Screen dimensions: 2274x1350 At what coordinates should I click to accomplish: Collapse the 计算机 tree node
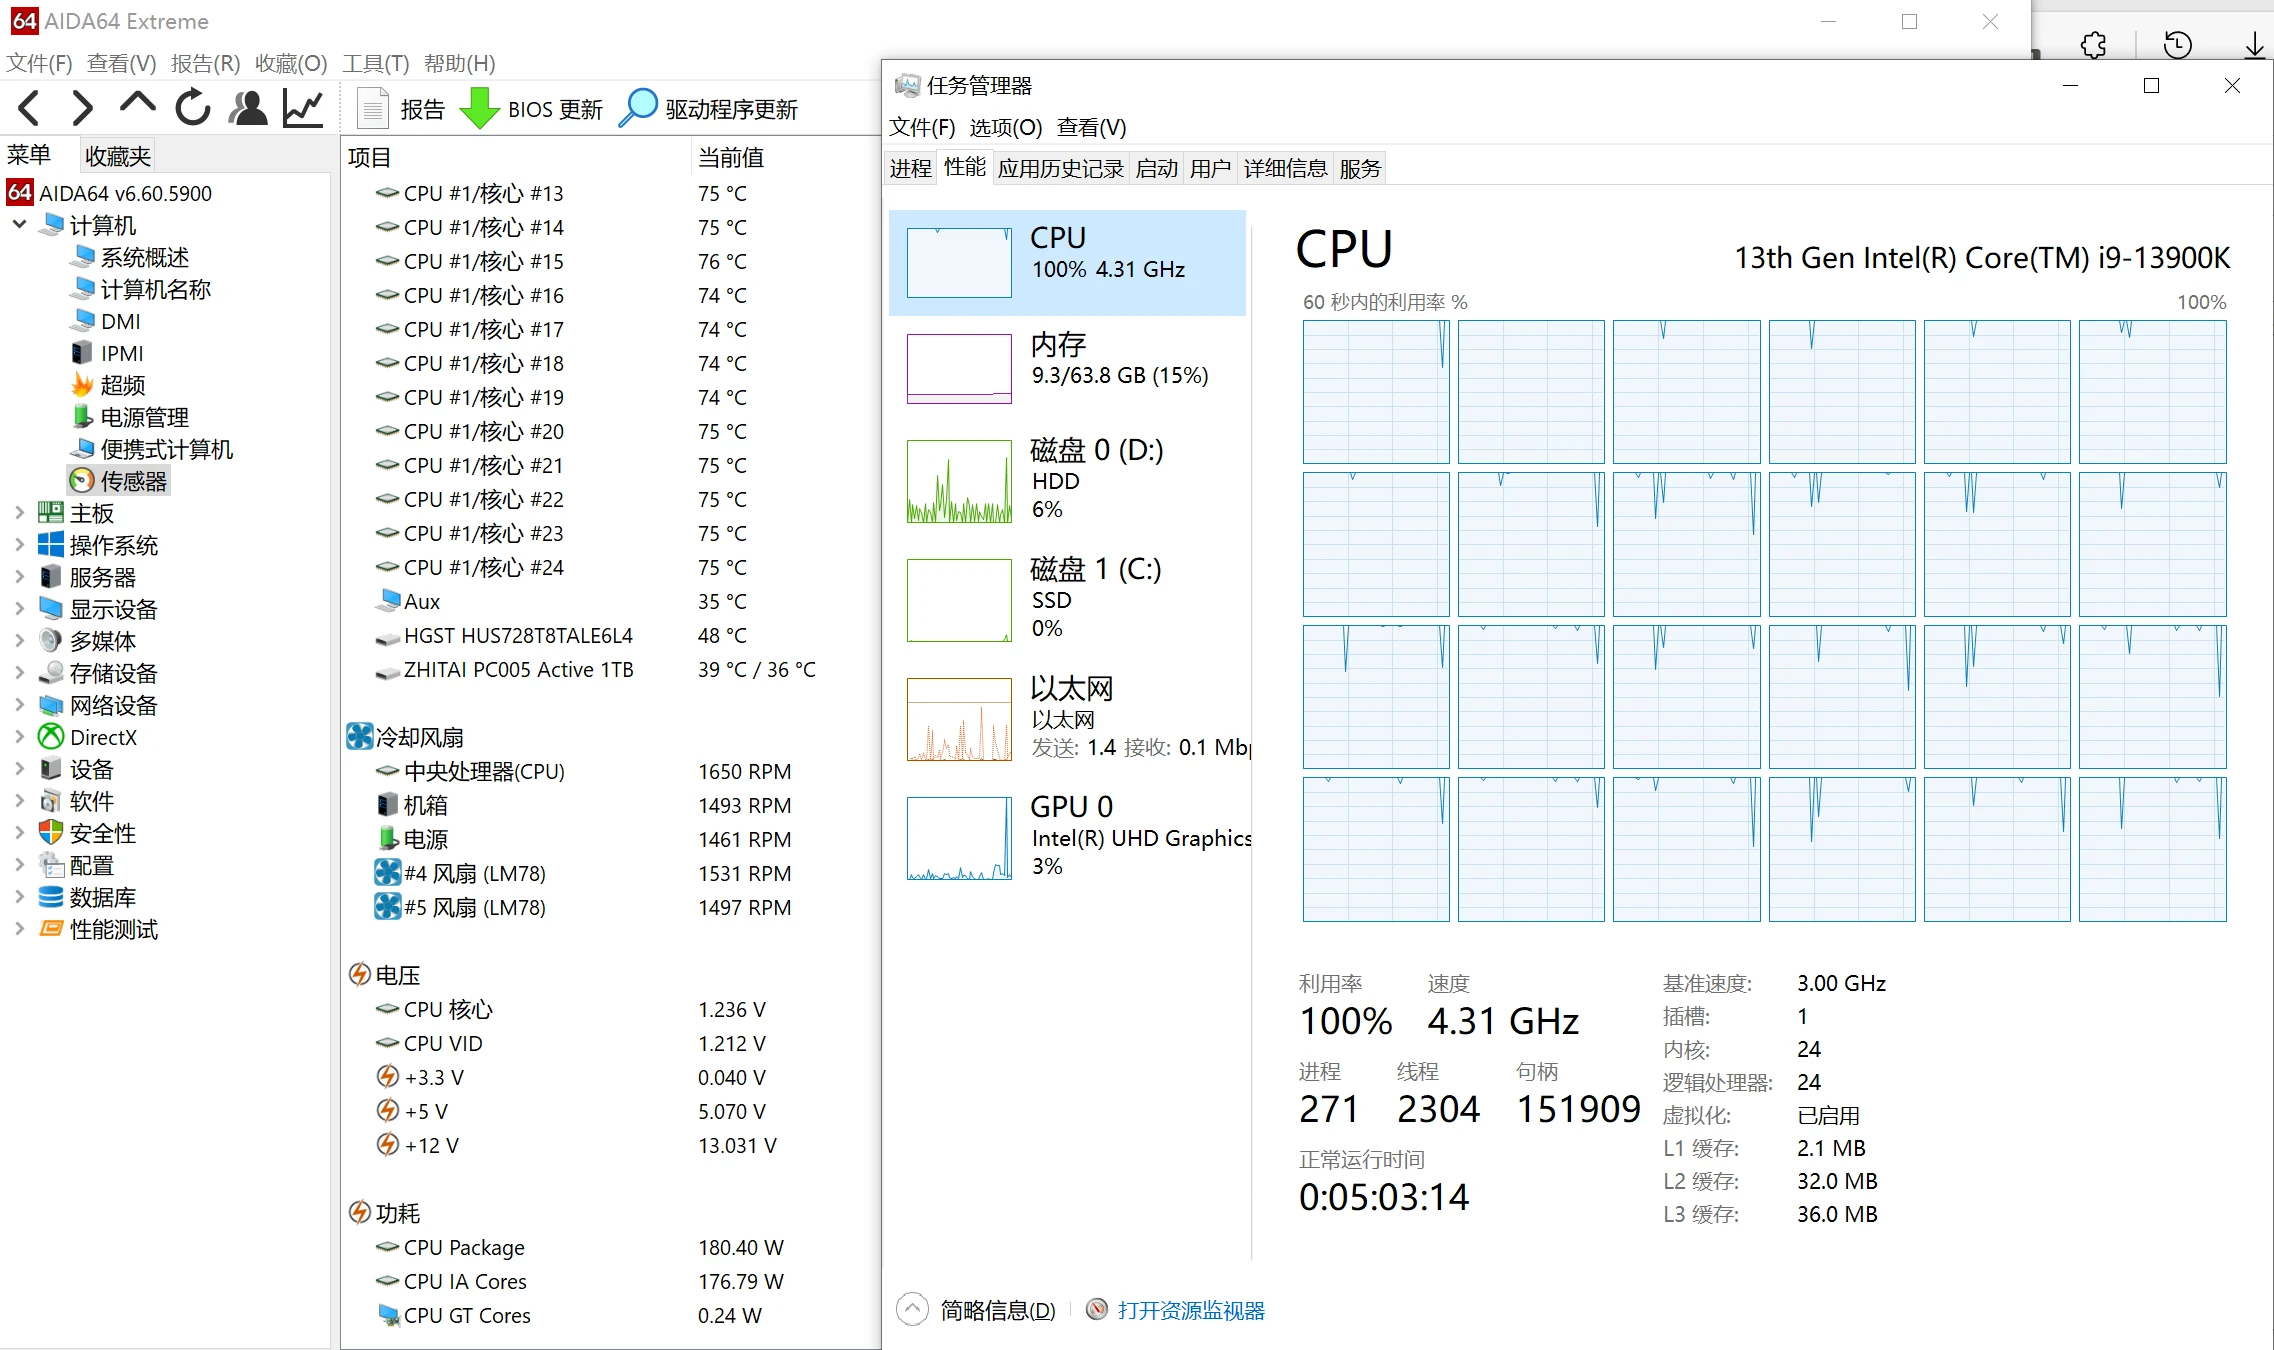pyautogui.click(x=19, y=225)
